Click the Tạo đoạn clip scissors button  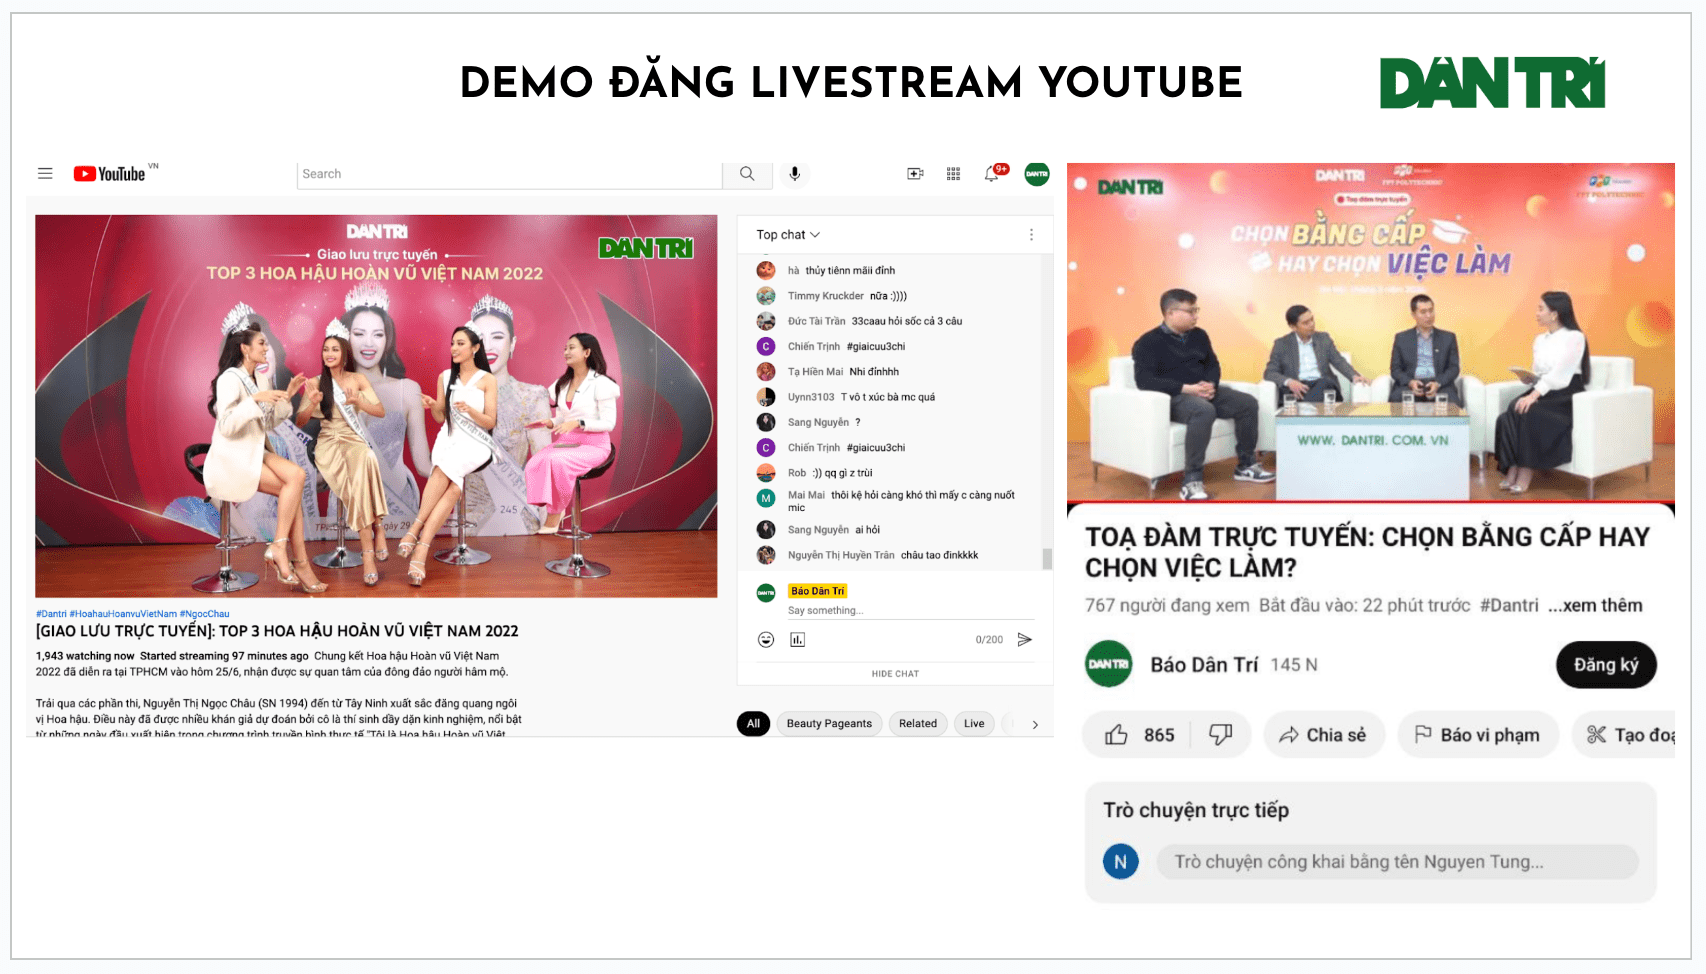coord(1623,735)
